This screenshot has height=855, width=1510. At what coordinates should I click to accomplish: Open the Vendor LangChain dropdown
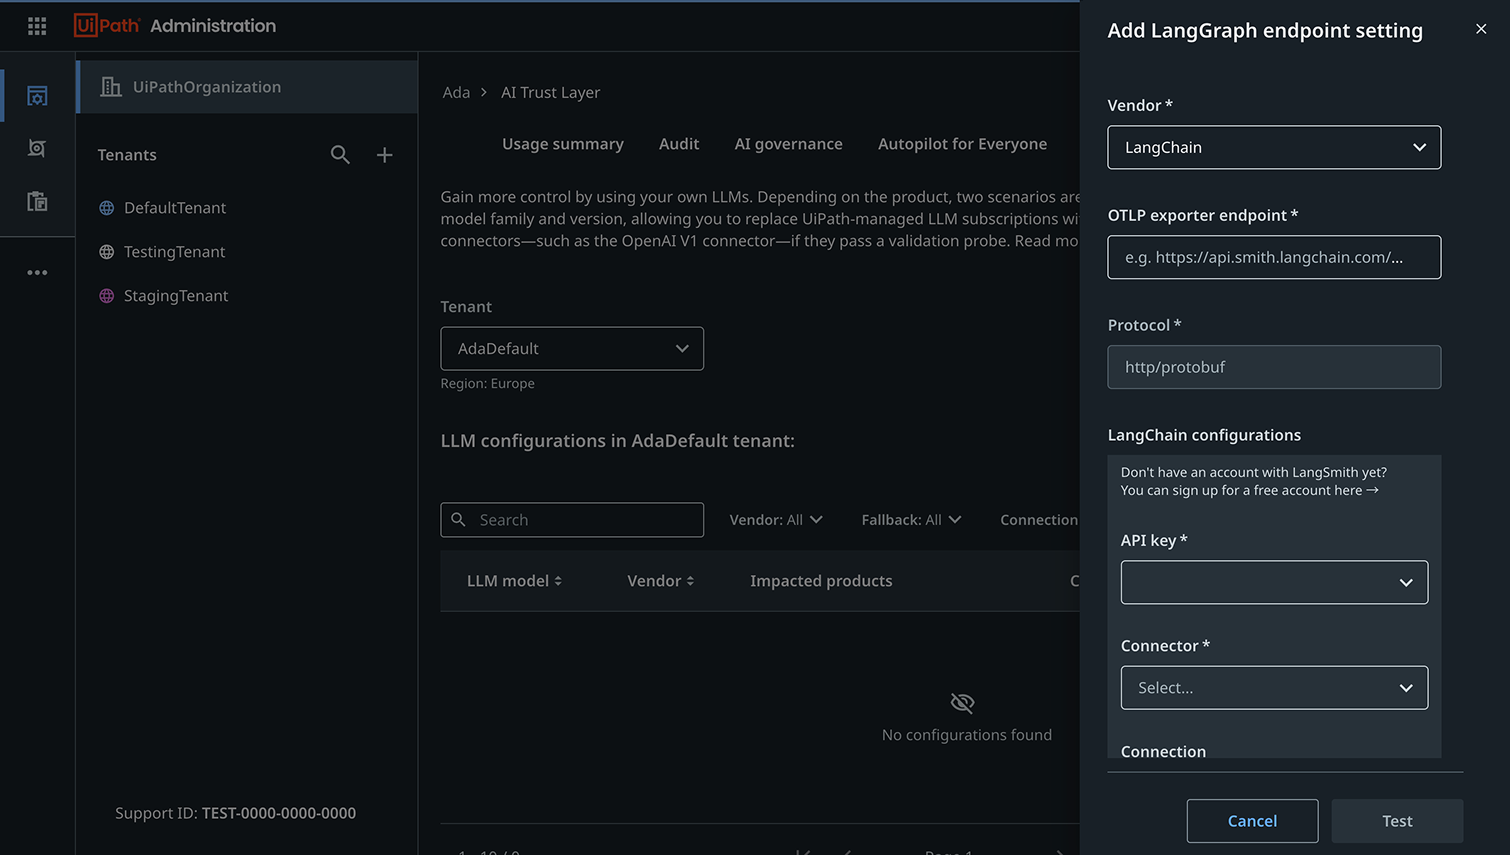pos(1274,147)
